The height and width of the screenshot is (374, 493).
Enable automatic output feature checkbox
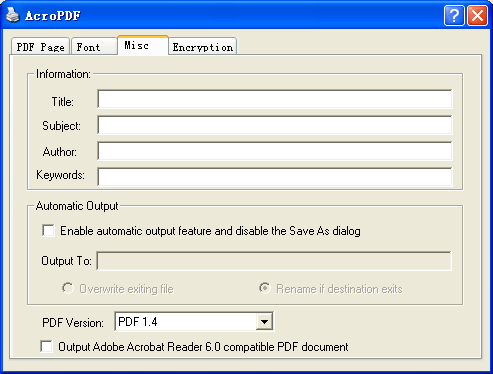(48, 231)
